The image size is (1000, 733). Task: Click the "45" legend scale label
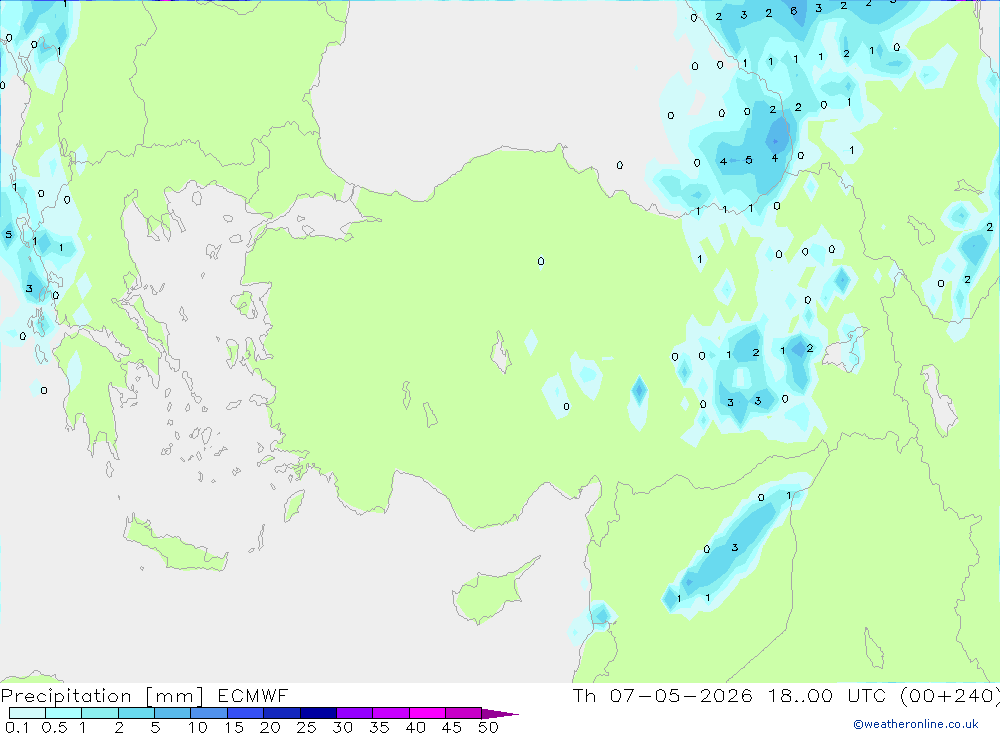452,727
